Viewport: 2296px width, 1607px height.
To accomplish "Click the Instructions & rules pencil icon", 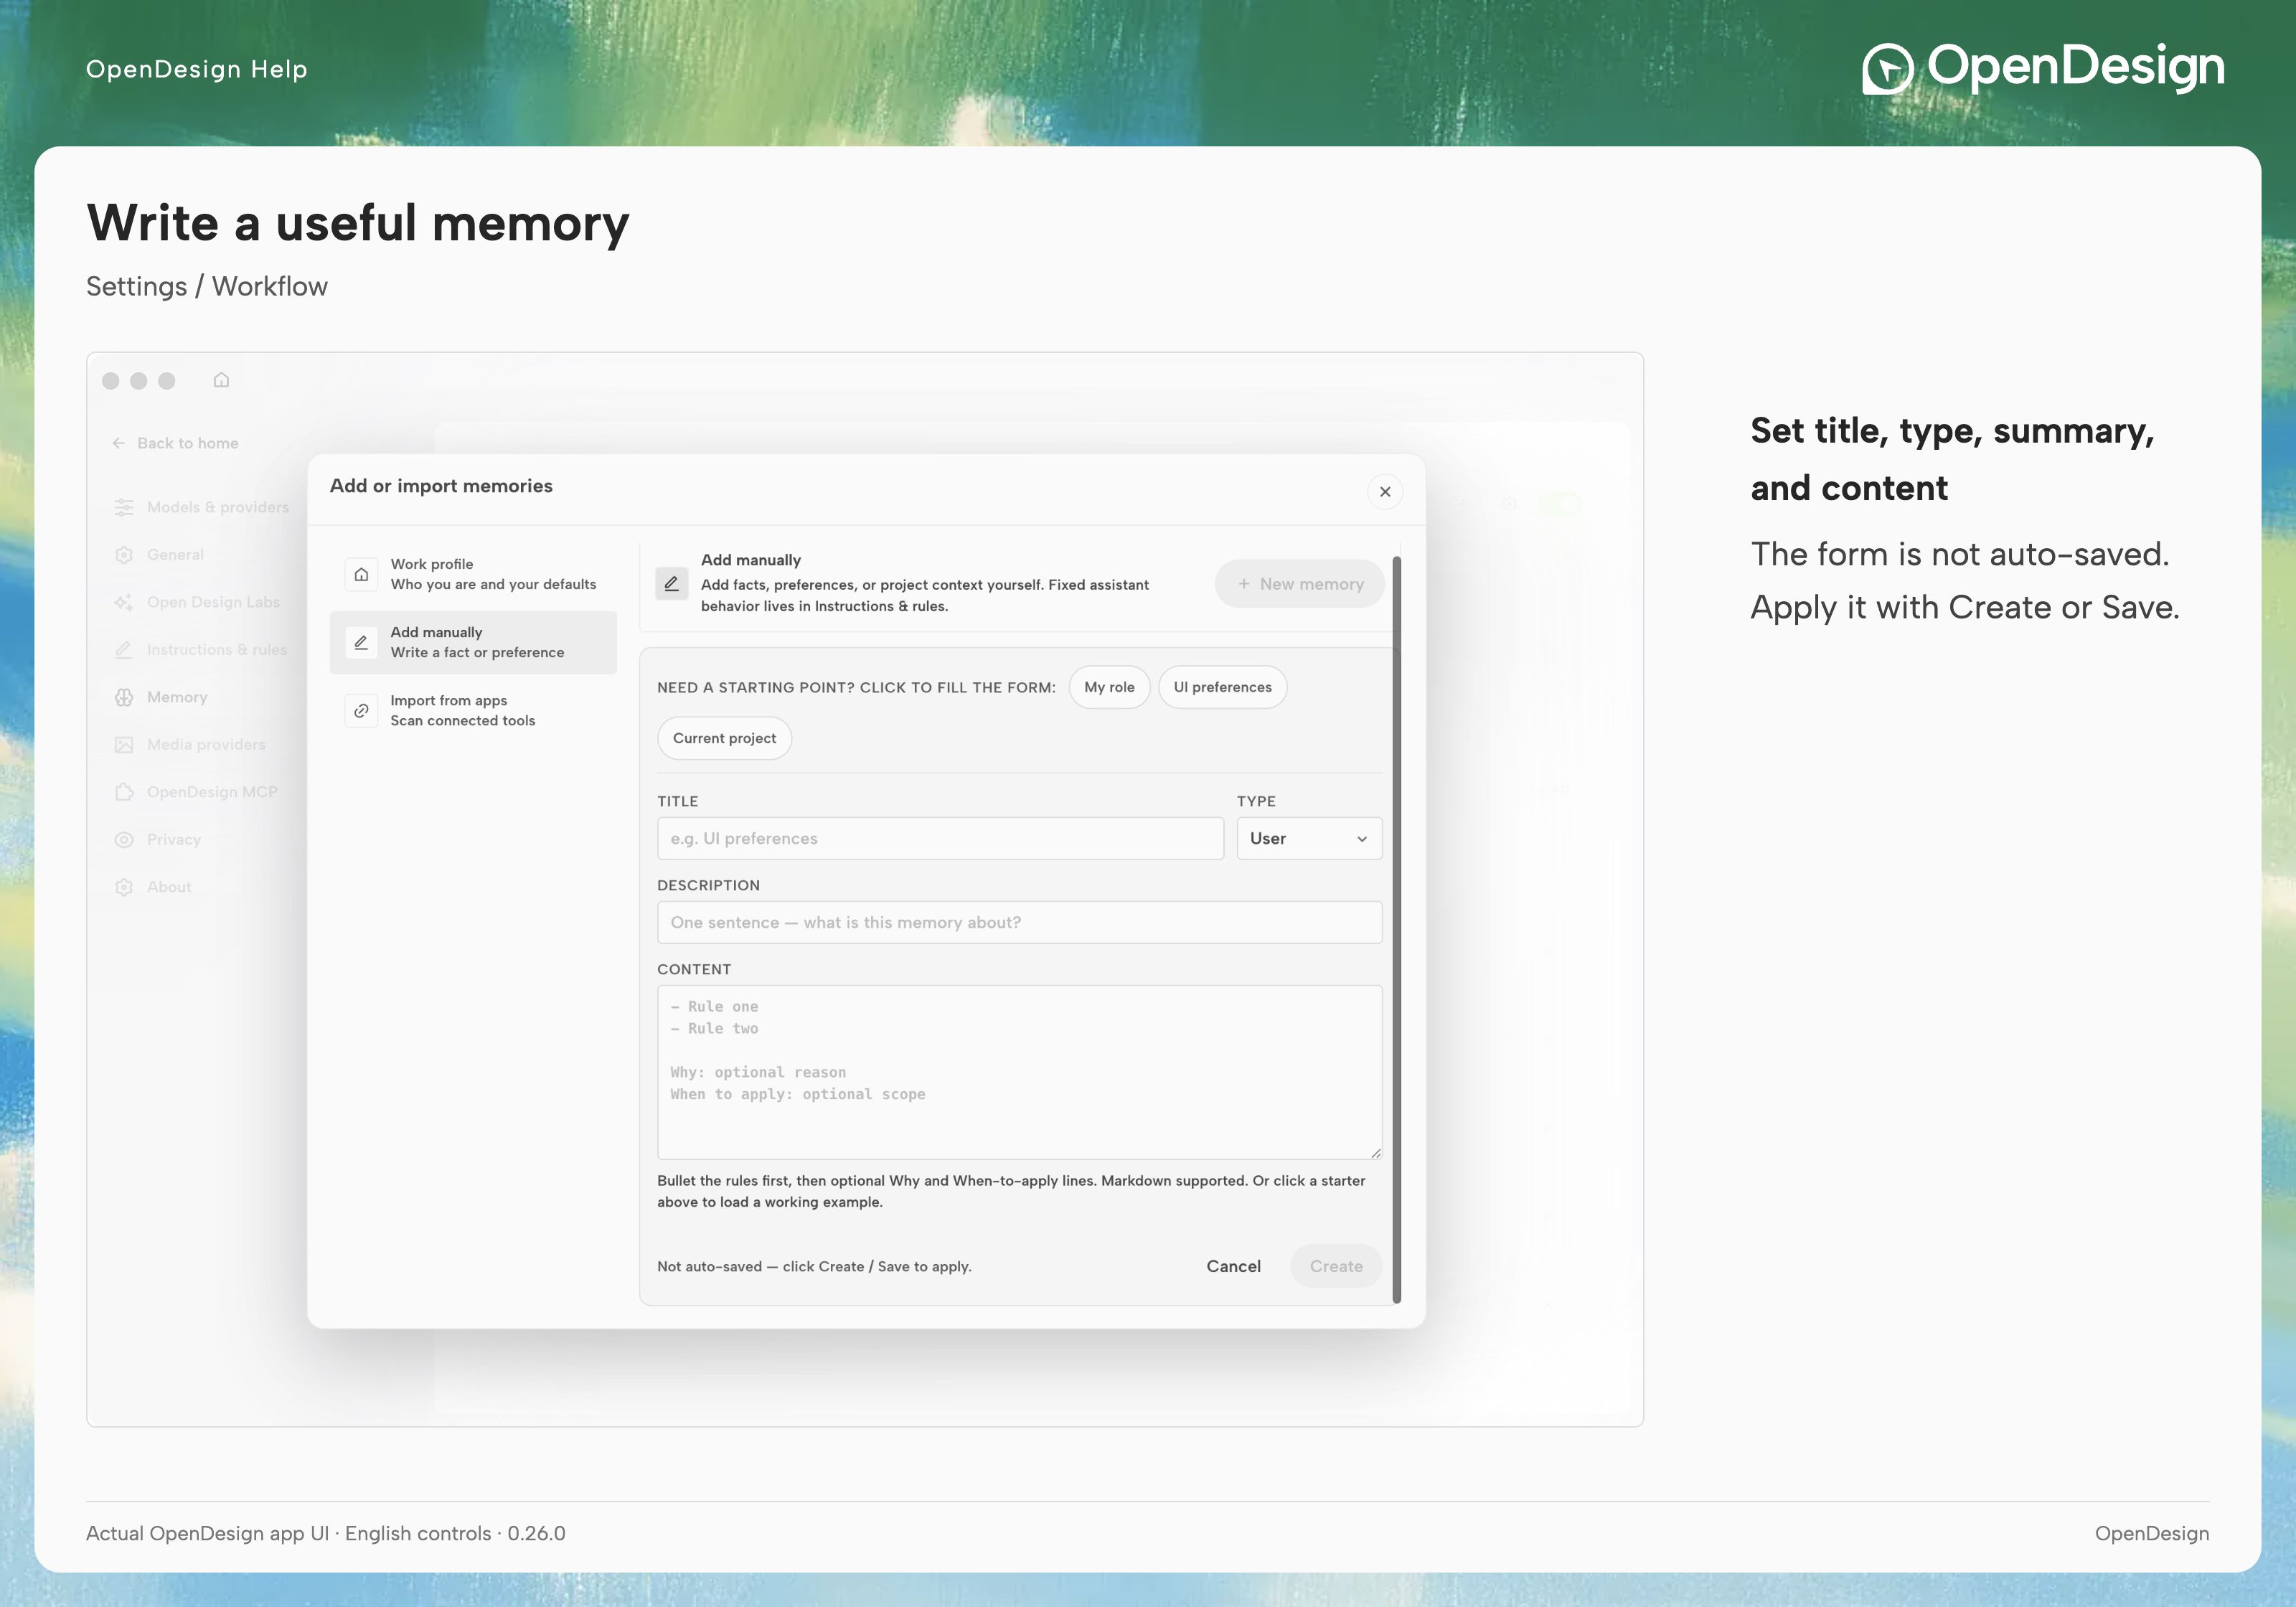I will coord(124,650).
